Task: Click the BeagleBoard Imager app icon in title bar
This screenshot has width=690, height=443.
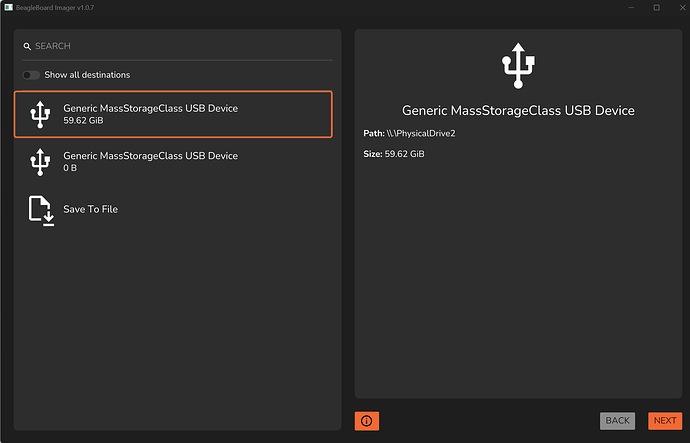Action: 8,7
